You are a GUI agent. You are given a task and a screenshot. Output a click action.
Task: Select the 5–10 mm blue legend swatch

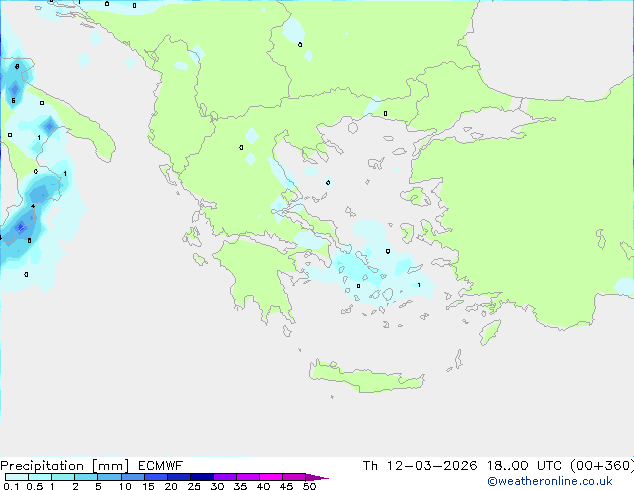tap(109, 477)
